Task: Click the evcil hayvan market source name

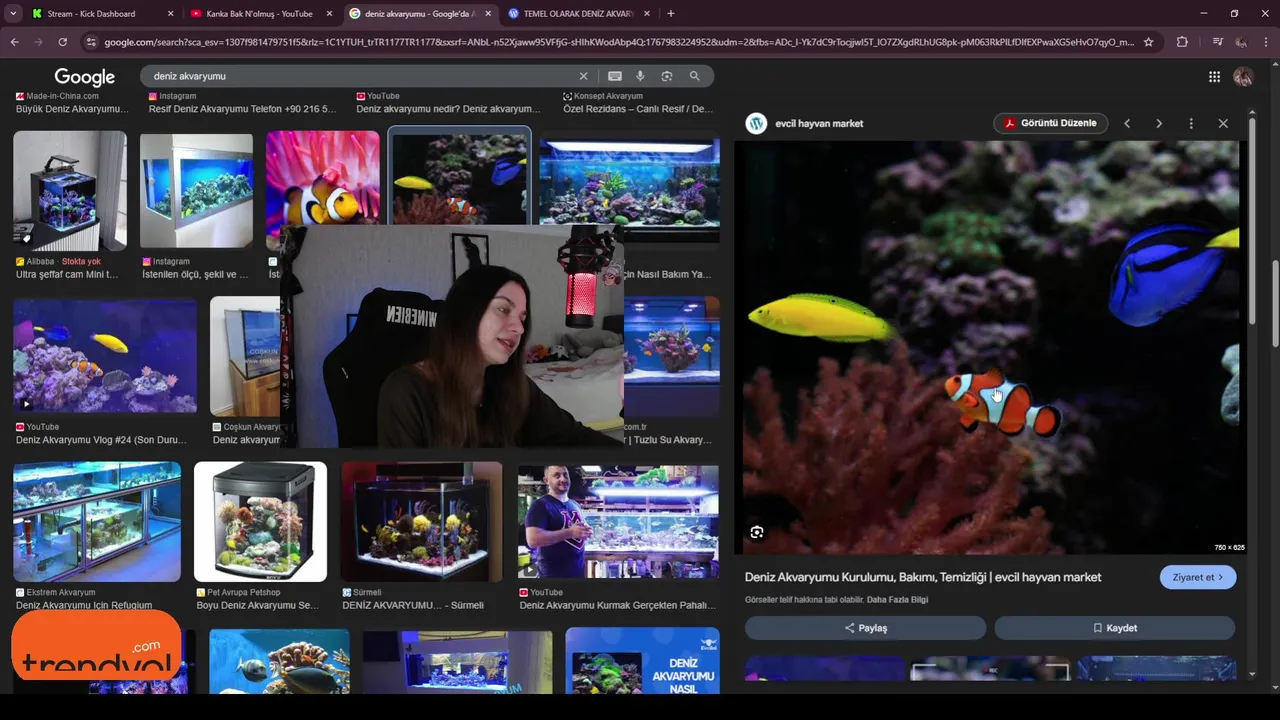Action: 819,123
